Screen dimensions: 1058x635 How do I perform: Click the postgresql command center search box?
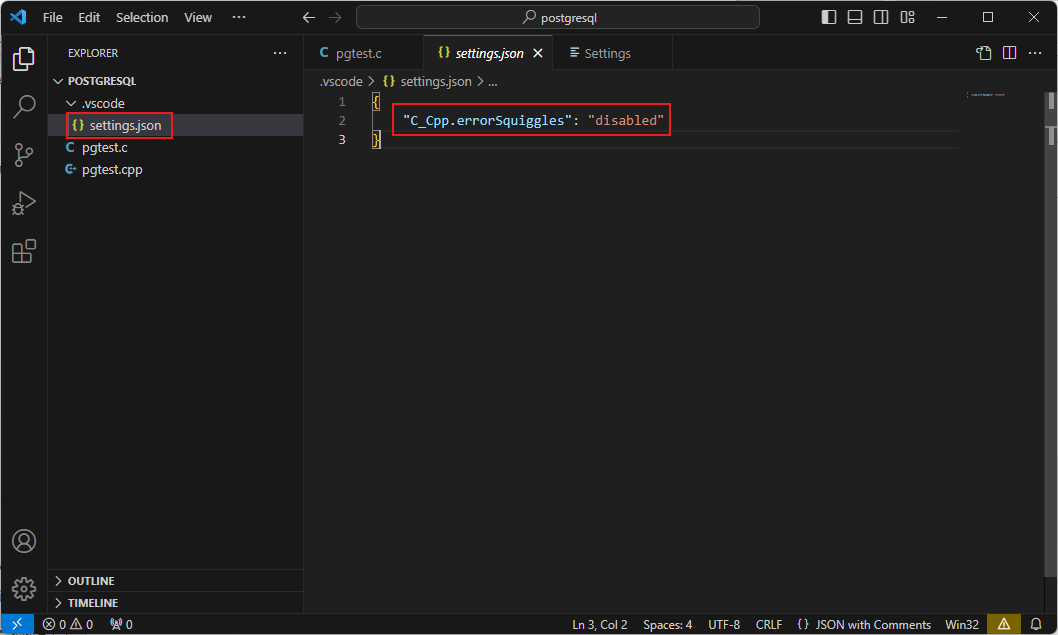(x=558, y=17)
